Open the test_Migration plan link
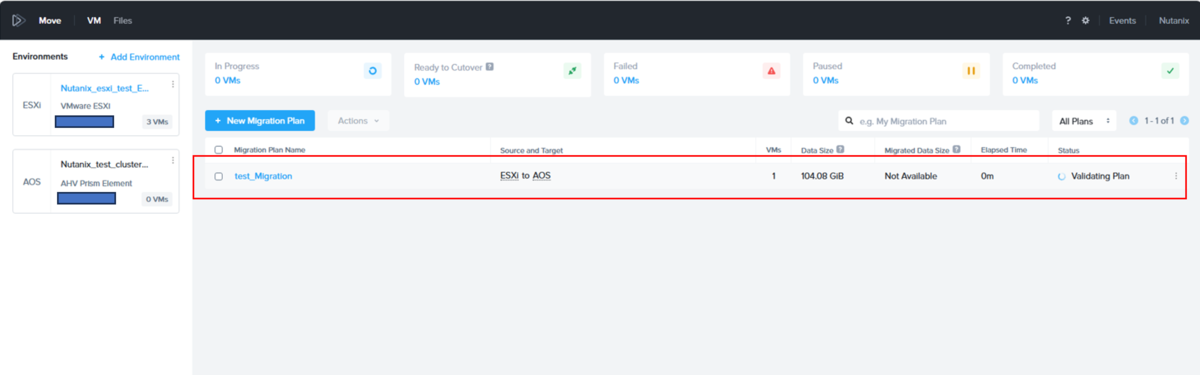This screenshot has width=1200, height=375. point(263,176)
